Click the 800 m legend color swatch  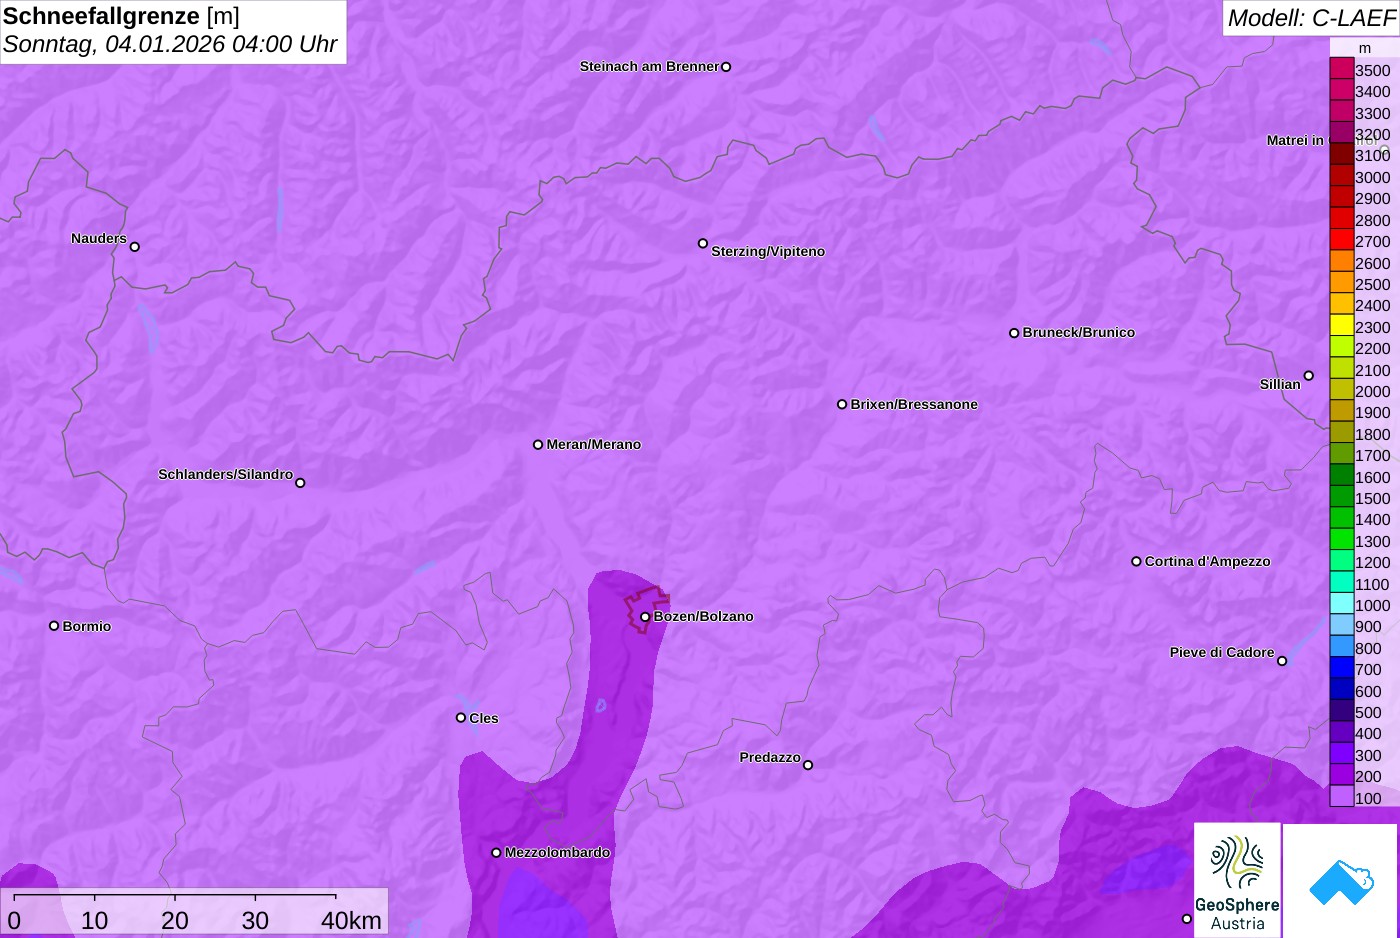coord(1341,647)
